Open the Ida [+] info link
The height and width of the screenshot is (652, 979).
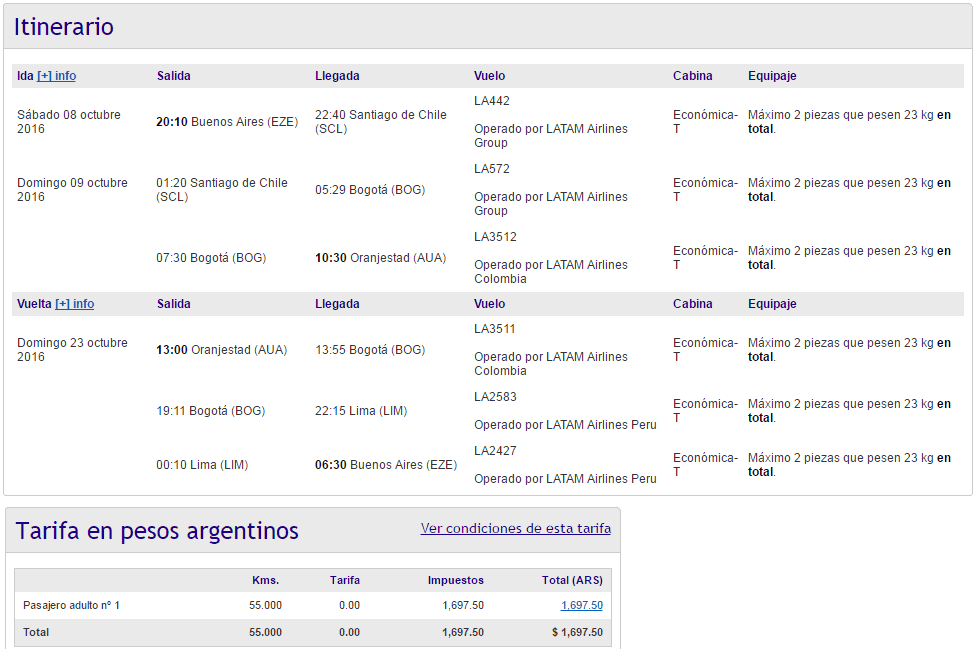point(57,76)
